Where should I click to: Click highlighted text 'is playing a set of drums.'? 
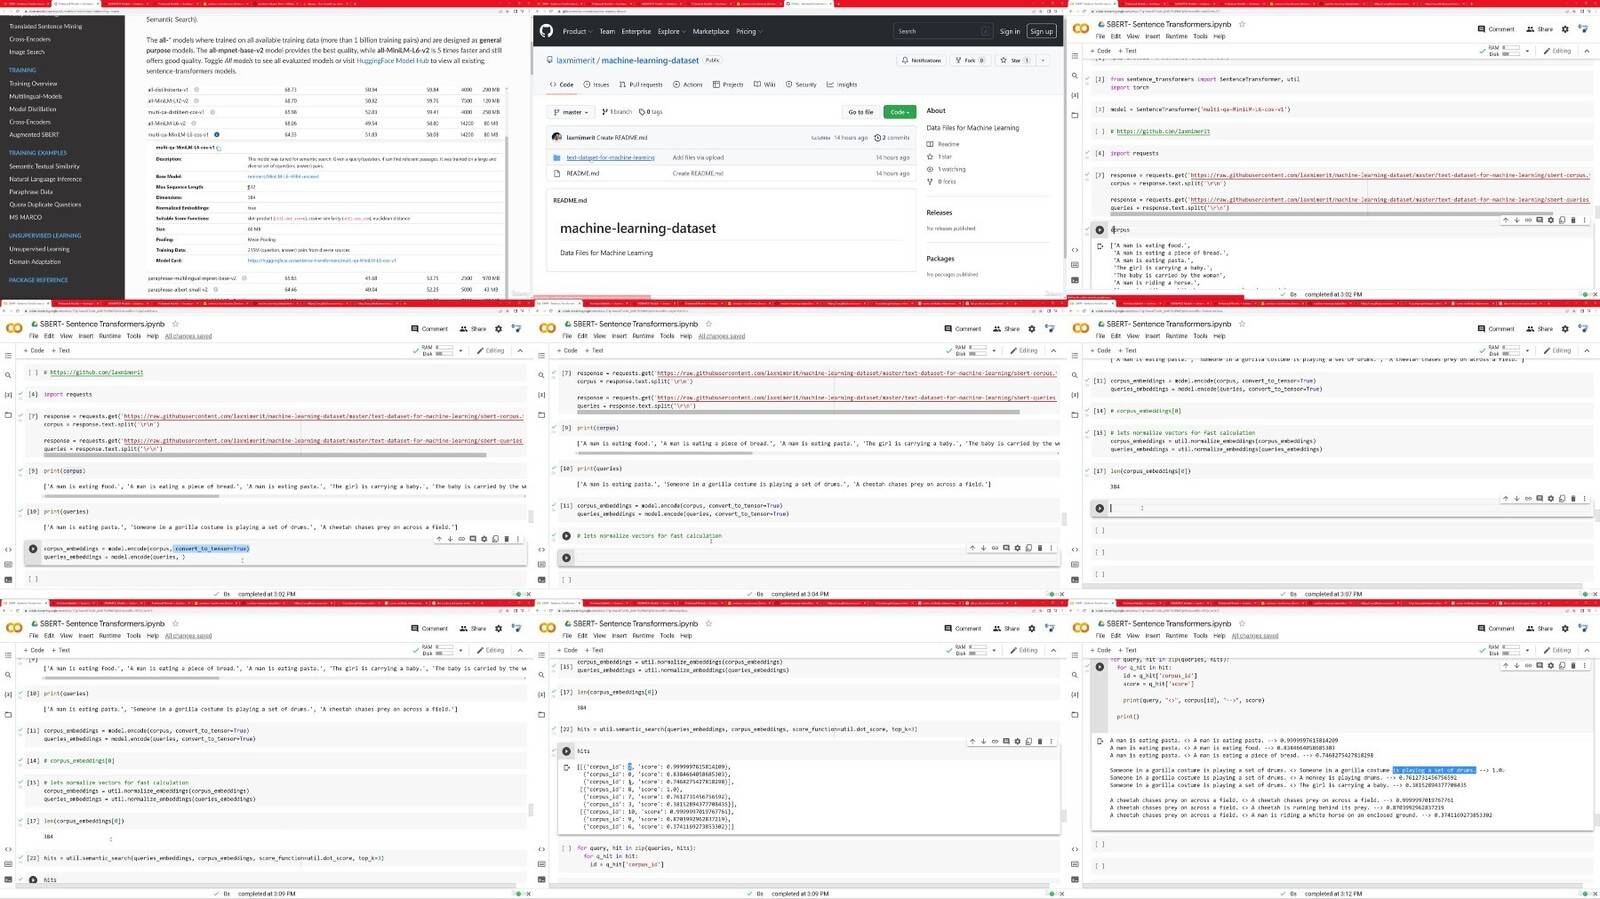[x=1434, y=770]
